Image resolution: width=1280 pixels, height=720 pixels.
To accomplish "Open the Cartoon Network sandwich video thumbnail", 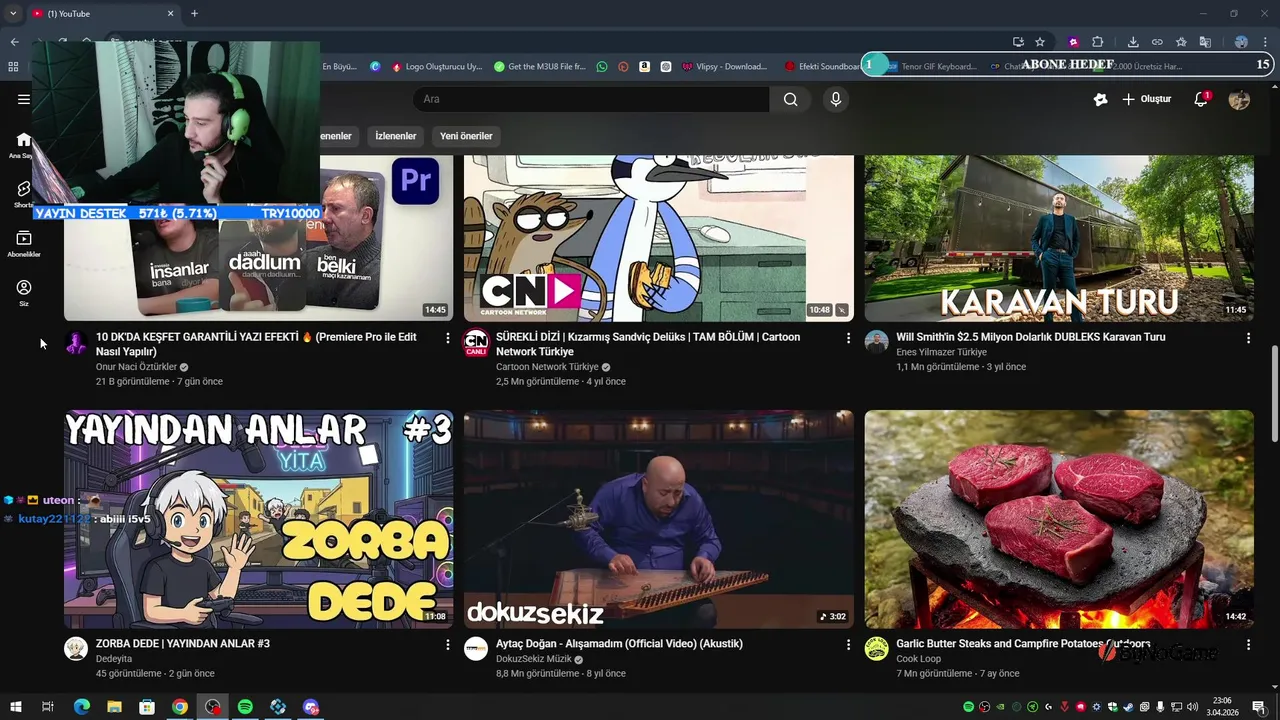I will click(x=659, y=238).
